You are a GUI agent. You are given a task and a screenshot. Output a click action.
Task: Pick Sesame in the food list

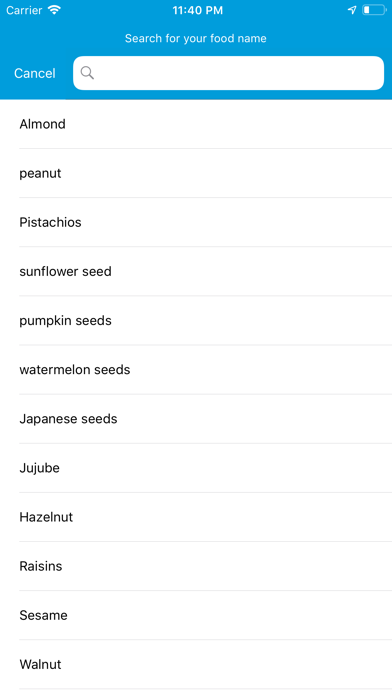(x=196, y=615)
